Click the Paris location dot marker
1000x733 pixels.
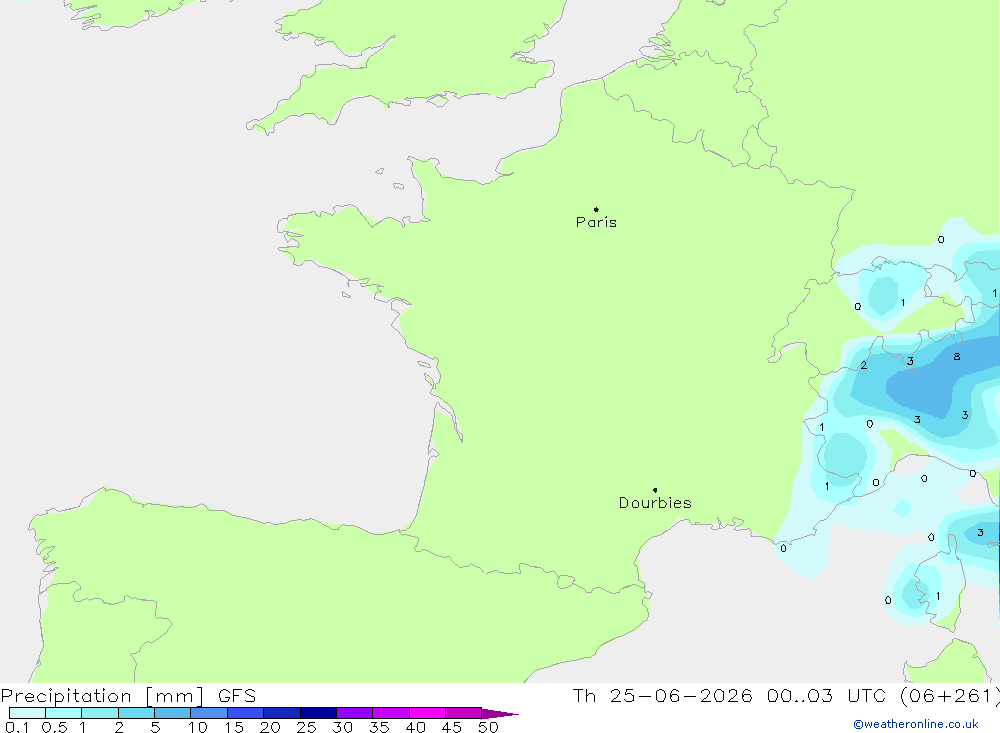pos(596,209)
